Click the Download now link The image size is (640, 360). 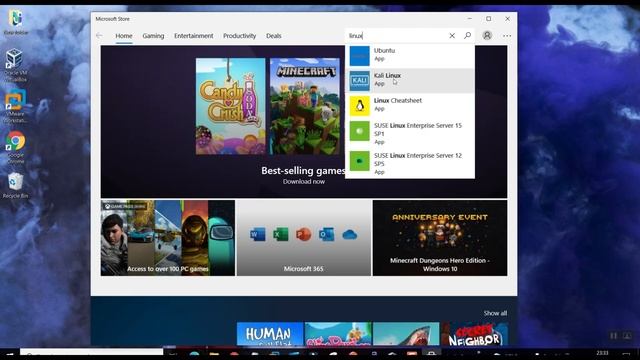click(304, 181)
